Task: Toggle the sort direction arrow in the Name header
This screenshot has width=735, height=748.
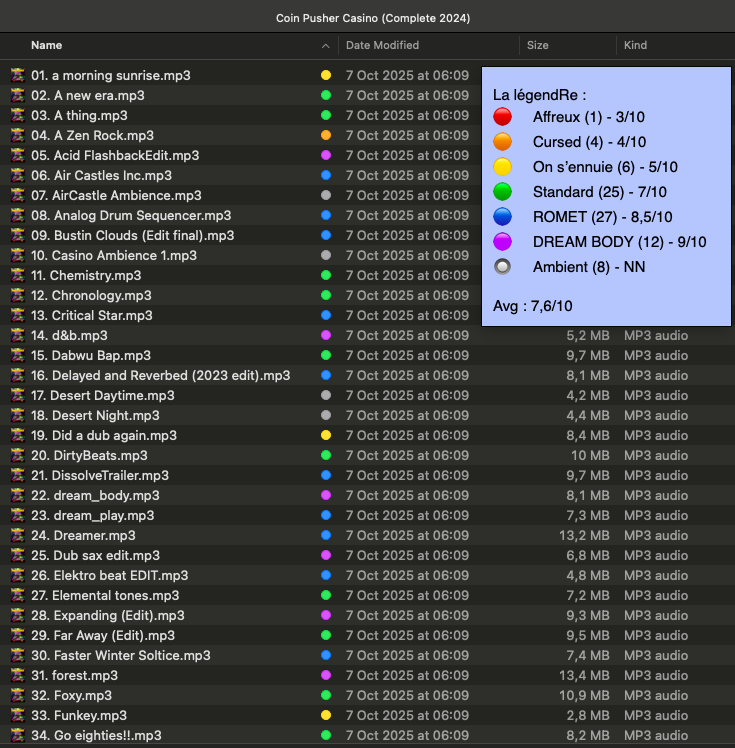Action: (x=325, y=46)
